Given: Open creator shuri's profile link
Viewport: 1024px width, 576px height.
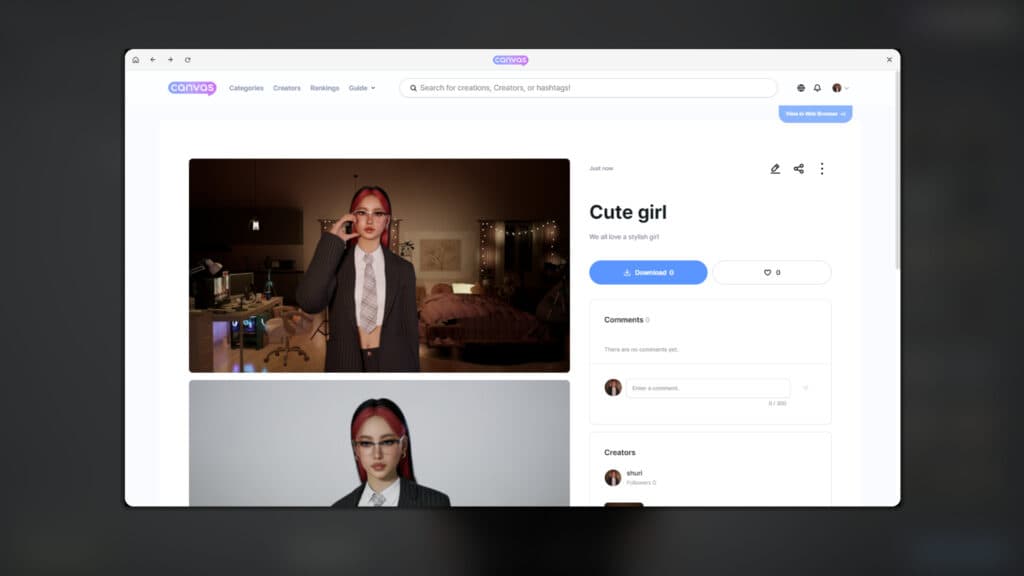Looking at the screenshot, I should pos(634,473).
